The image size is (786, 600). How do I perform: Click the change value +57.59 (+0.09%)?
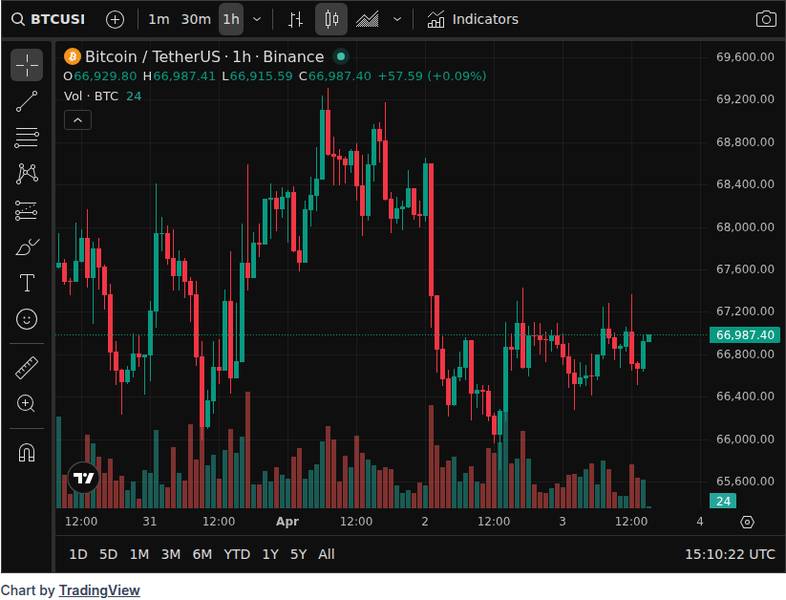point(432,76)
